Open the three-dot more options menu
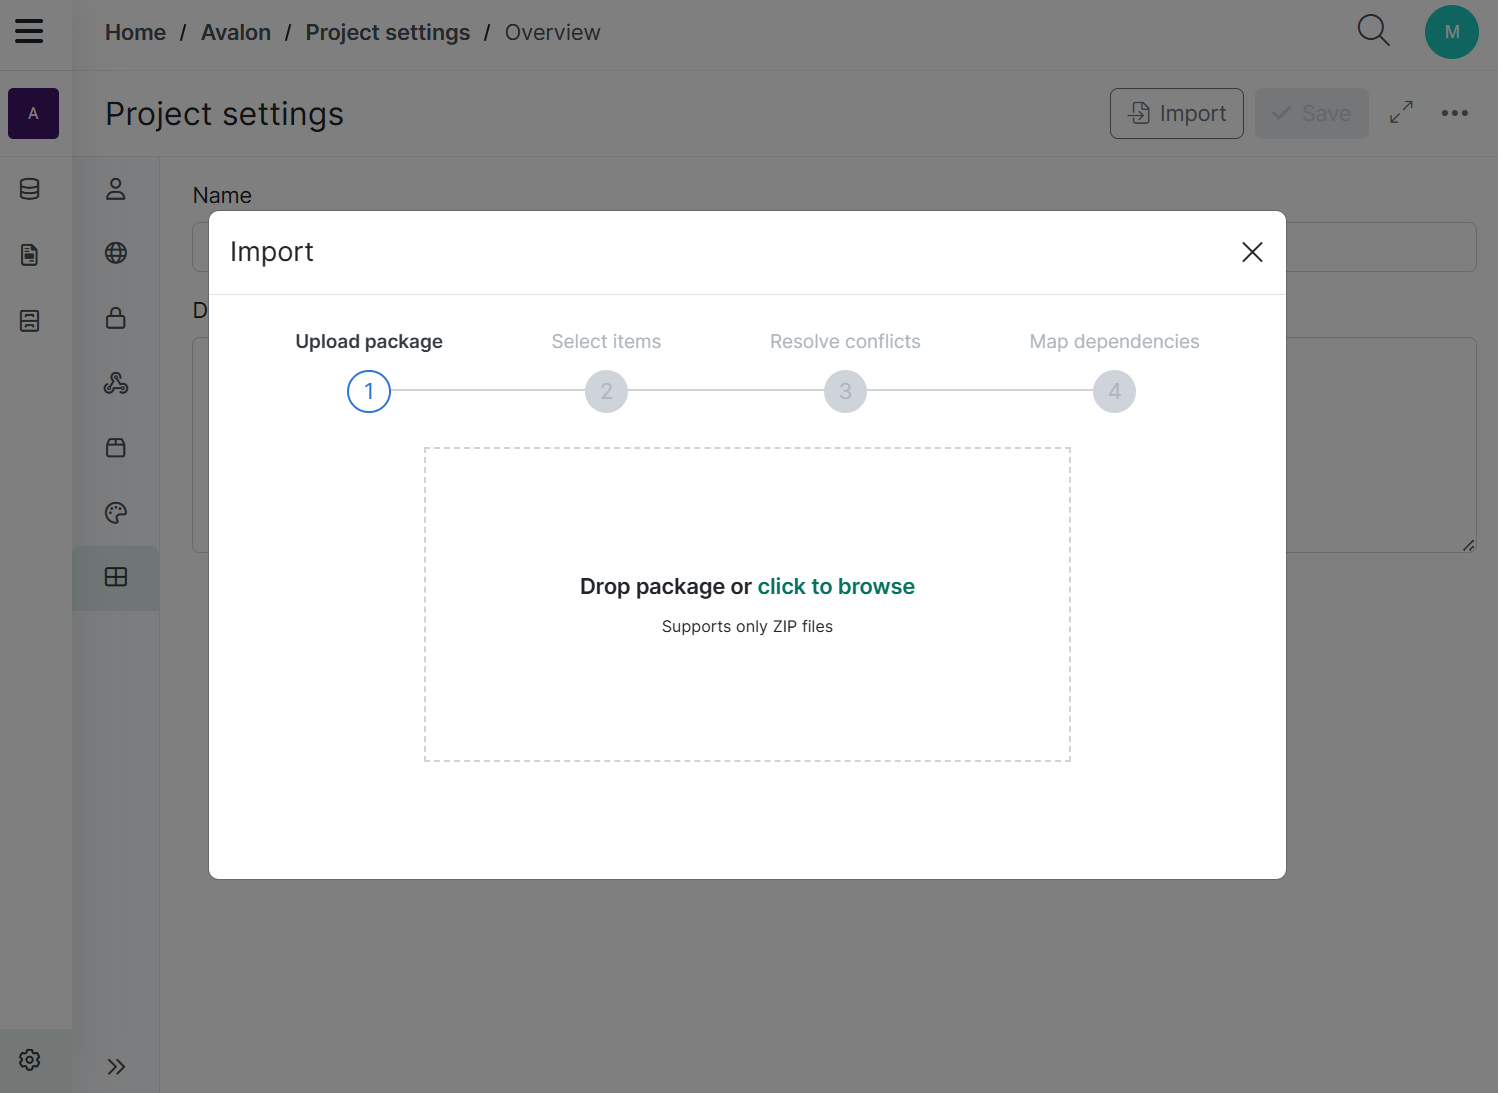The image size is (1498, 1093). [1454, 113]
